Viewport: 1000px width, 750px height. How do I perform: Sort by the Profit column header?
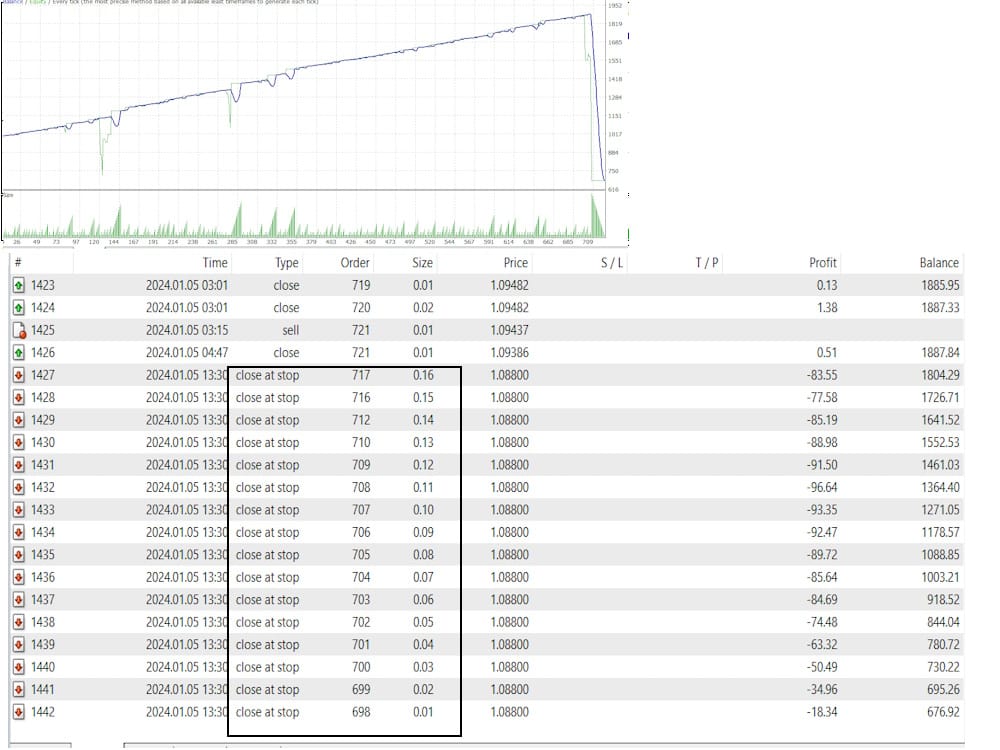tap(822, 263)
